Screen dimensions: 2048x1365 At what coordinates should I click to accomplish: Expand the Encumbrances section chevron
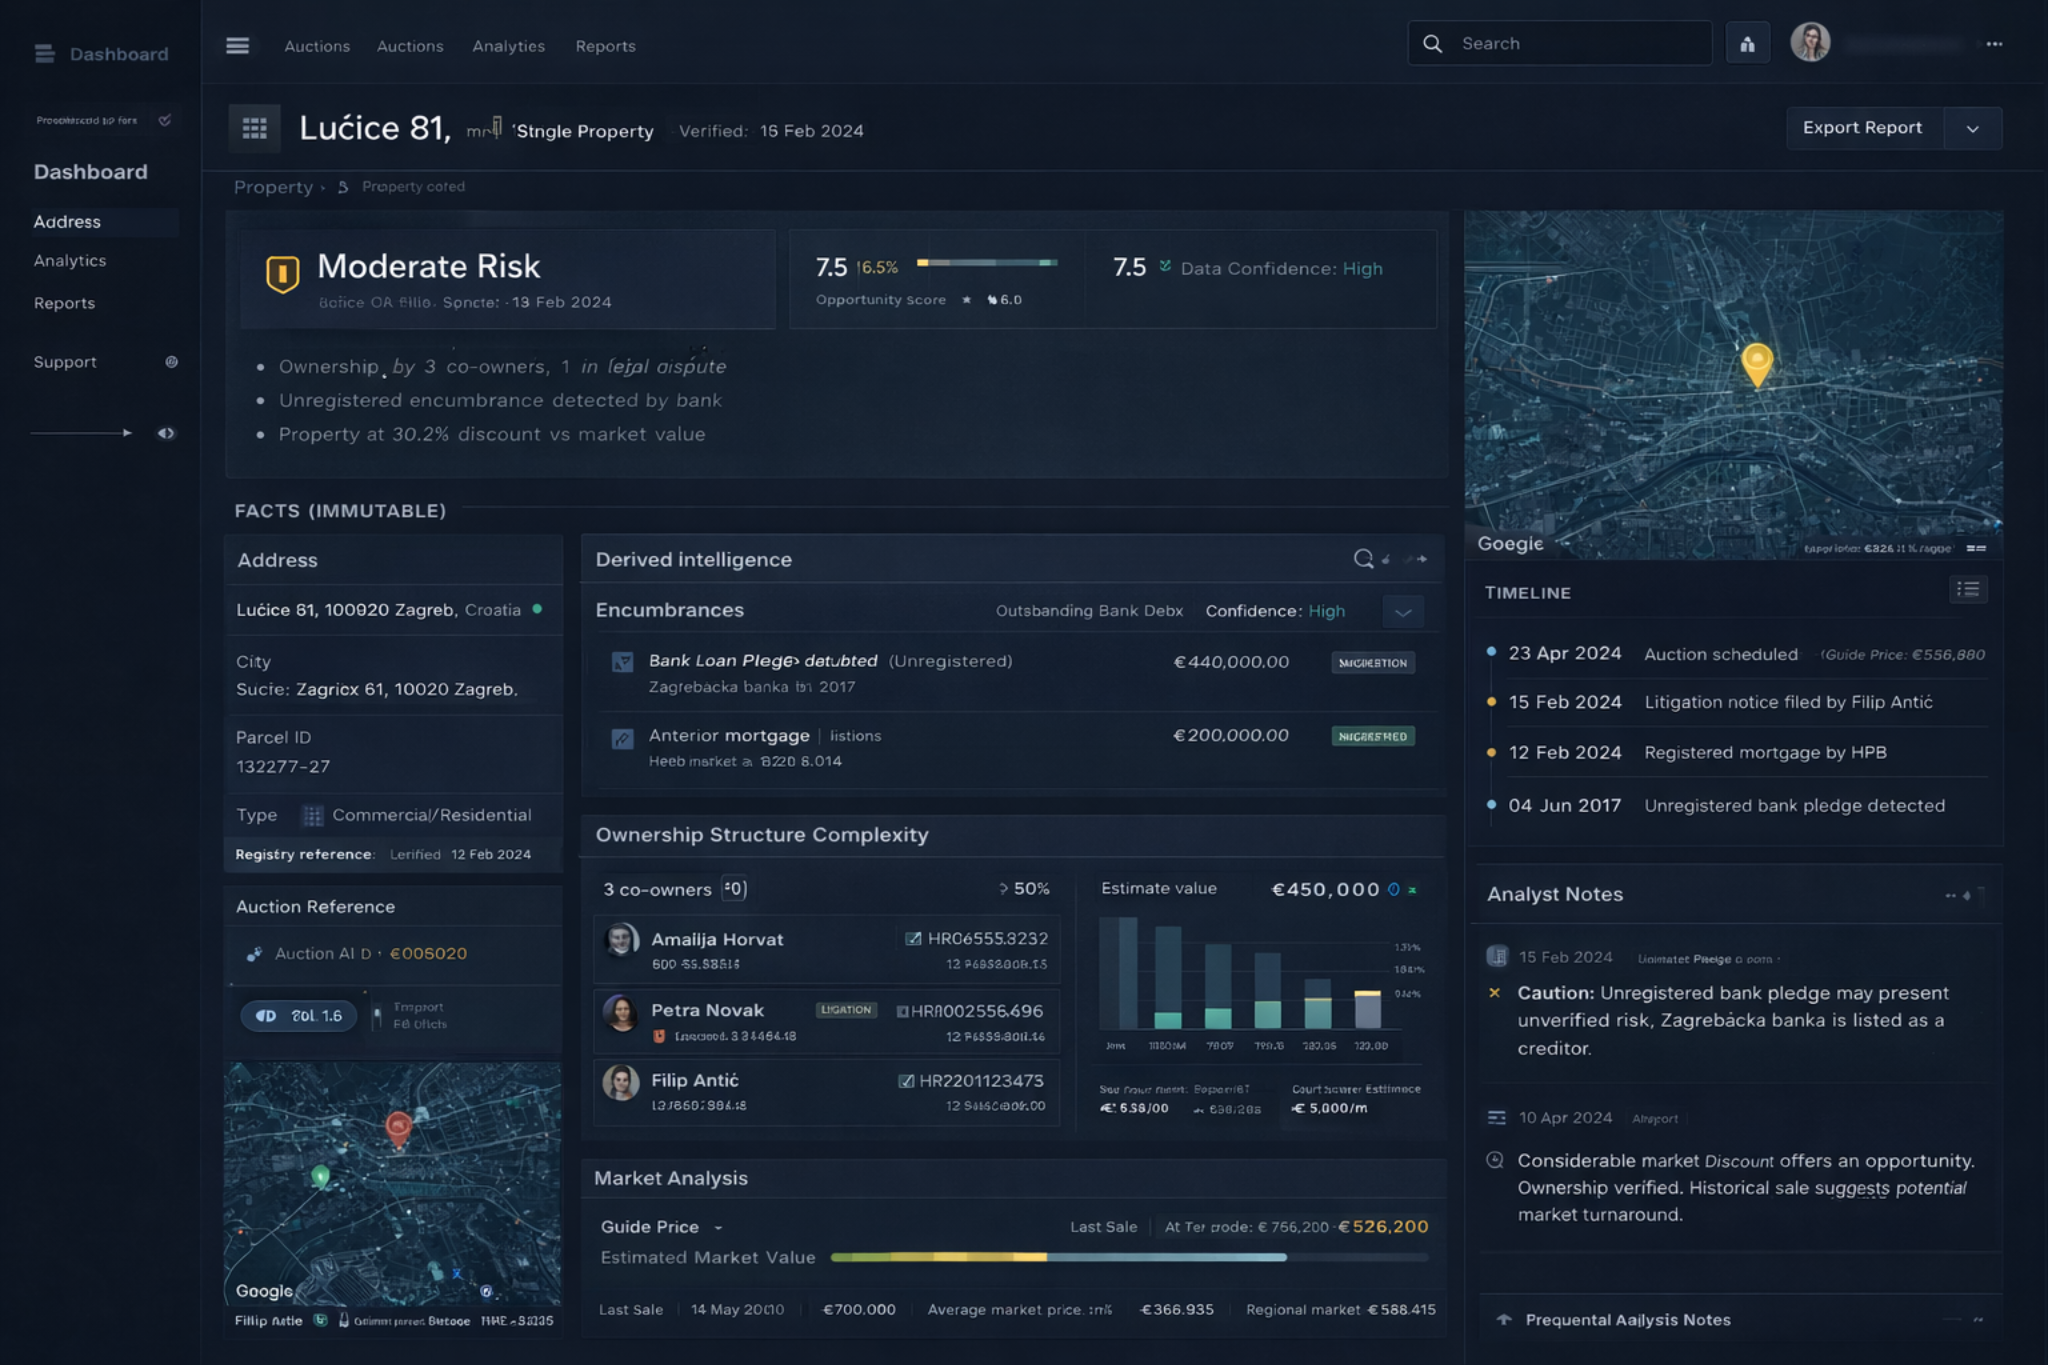pyautogui.click(x=1403, y=611)
